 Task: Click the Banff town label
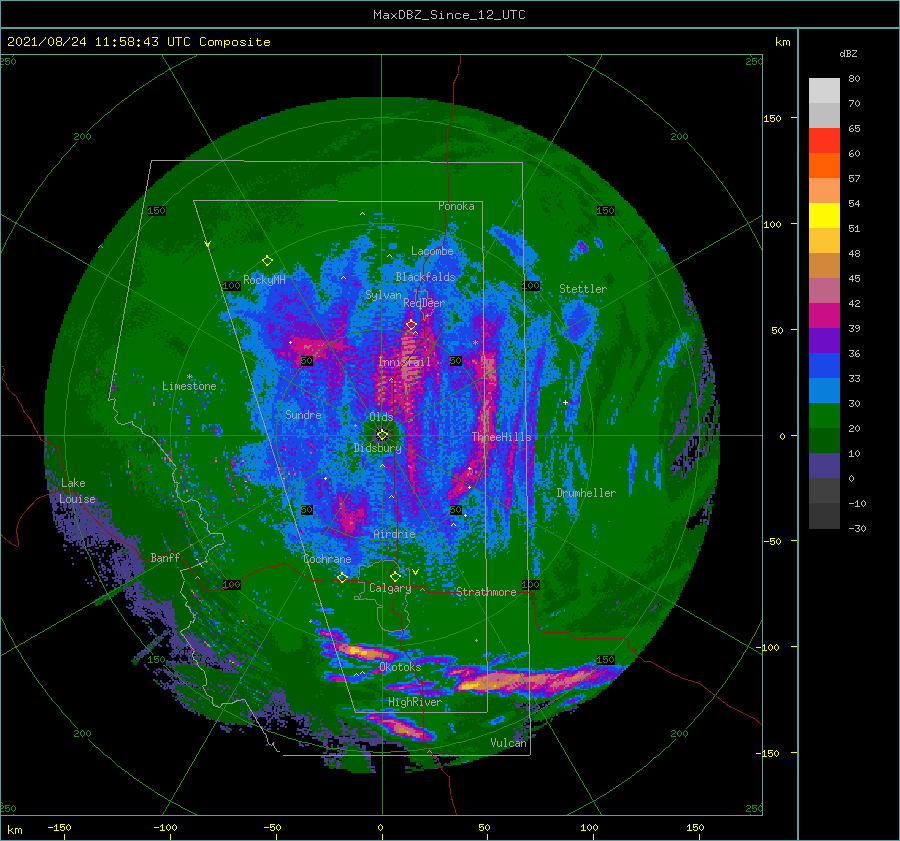tap(165, 557)
